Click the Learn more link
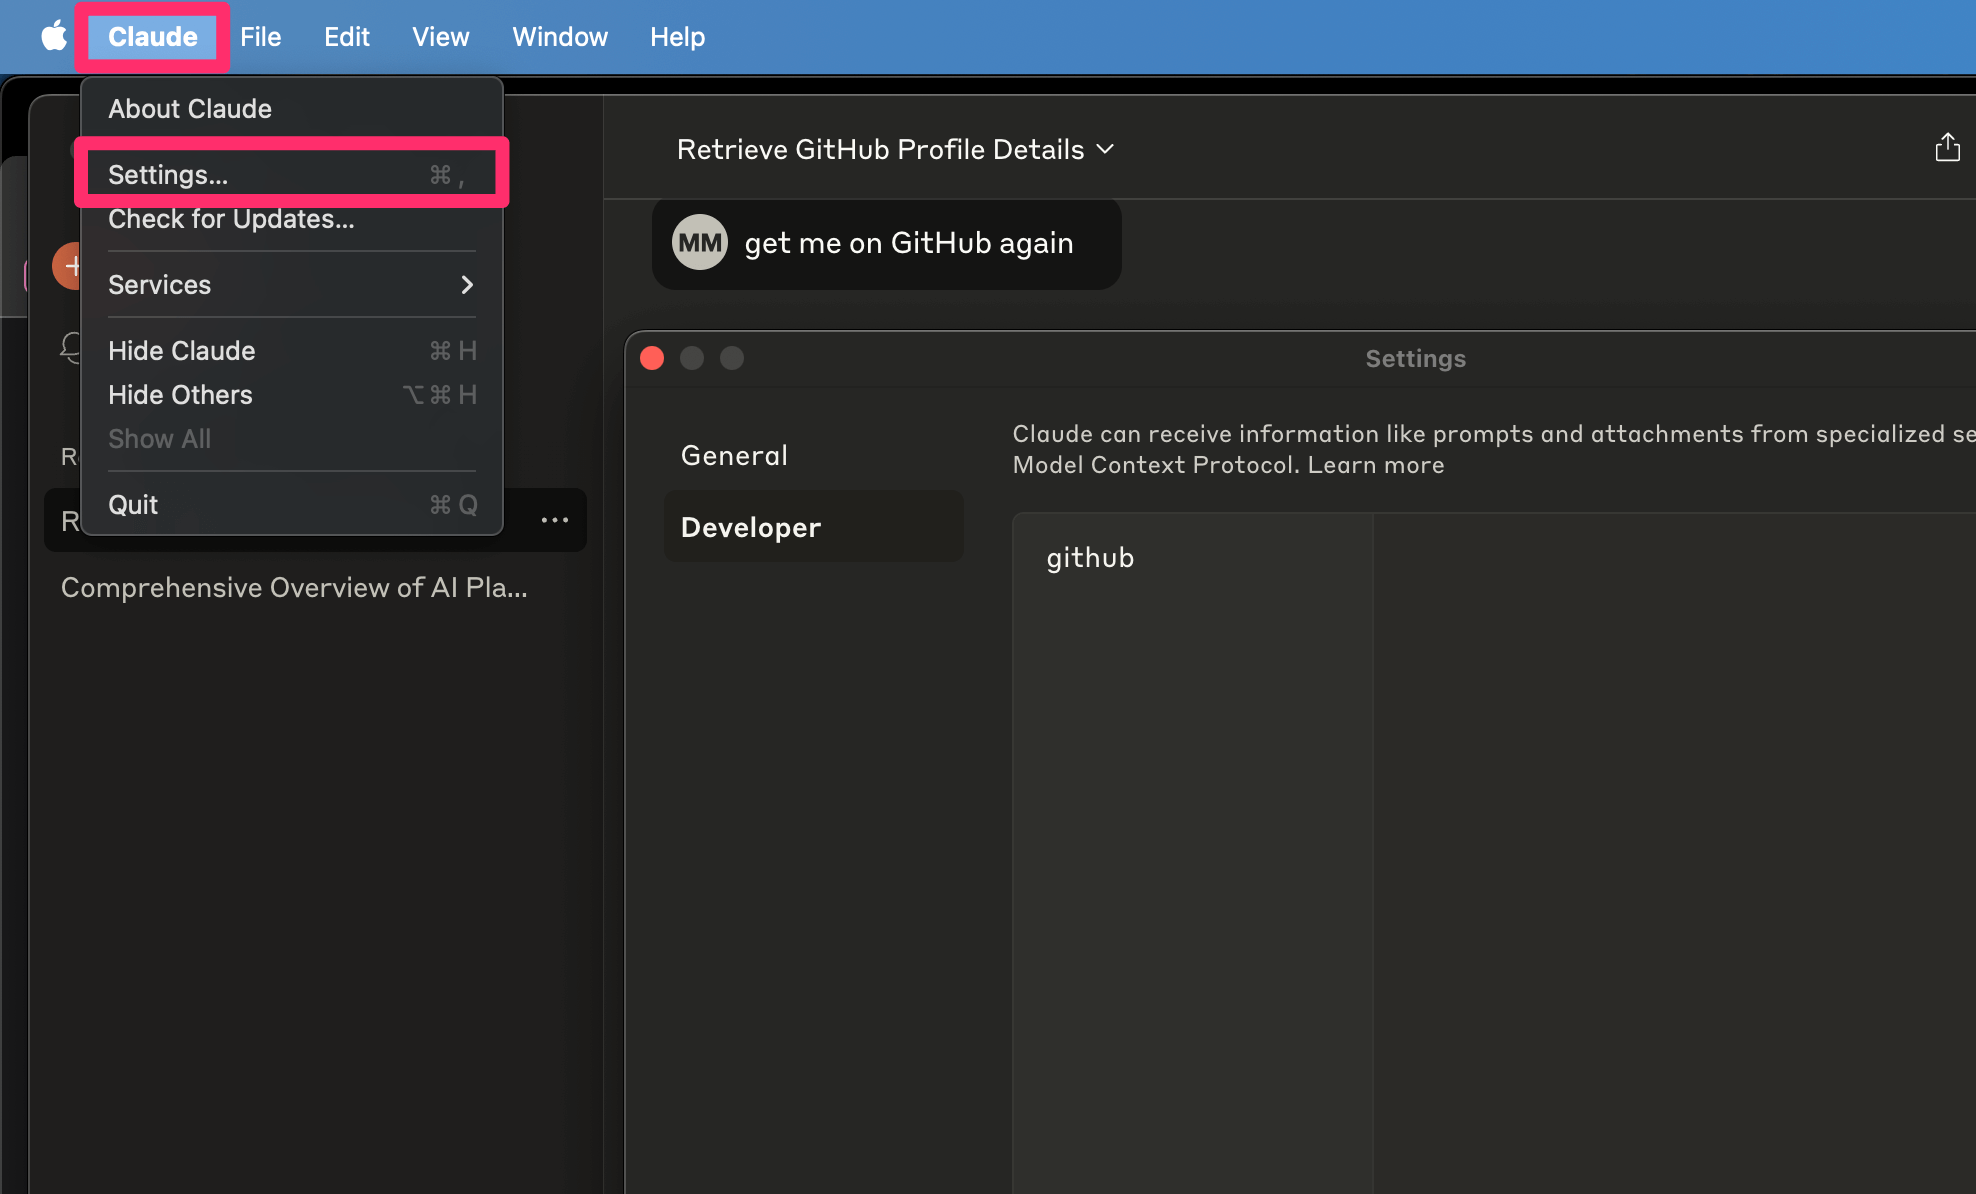 pos(1375,466)
